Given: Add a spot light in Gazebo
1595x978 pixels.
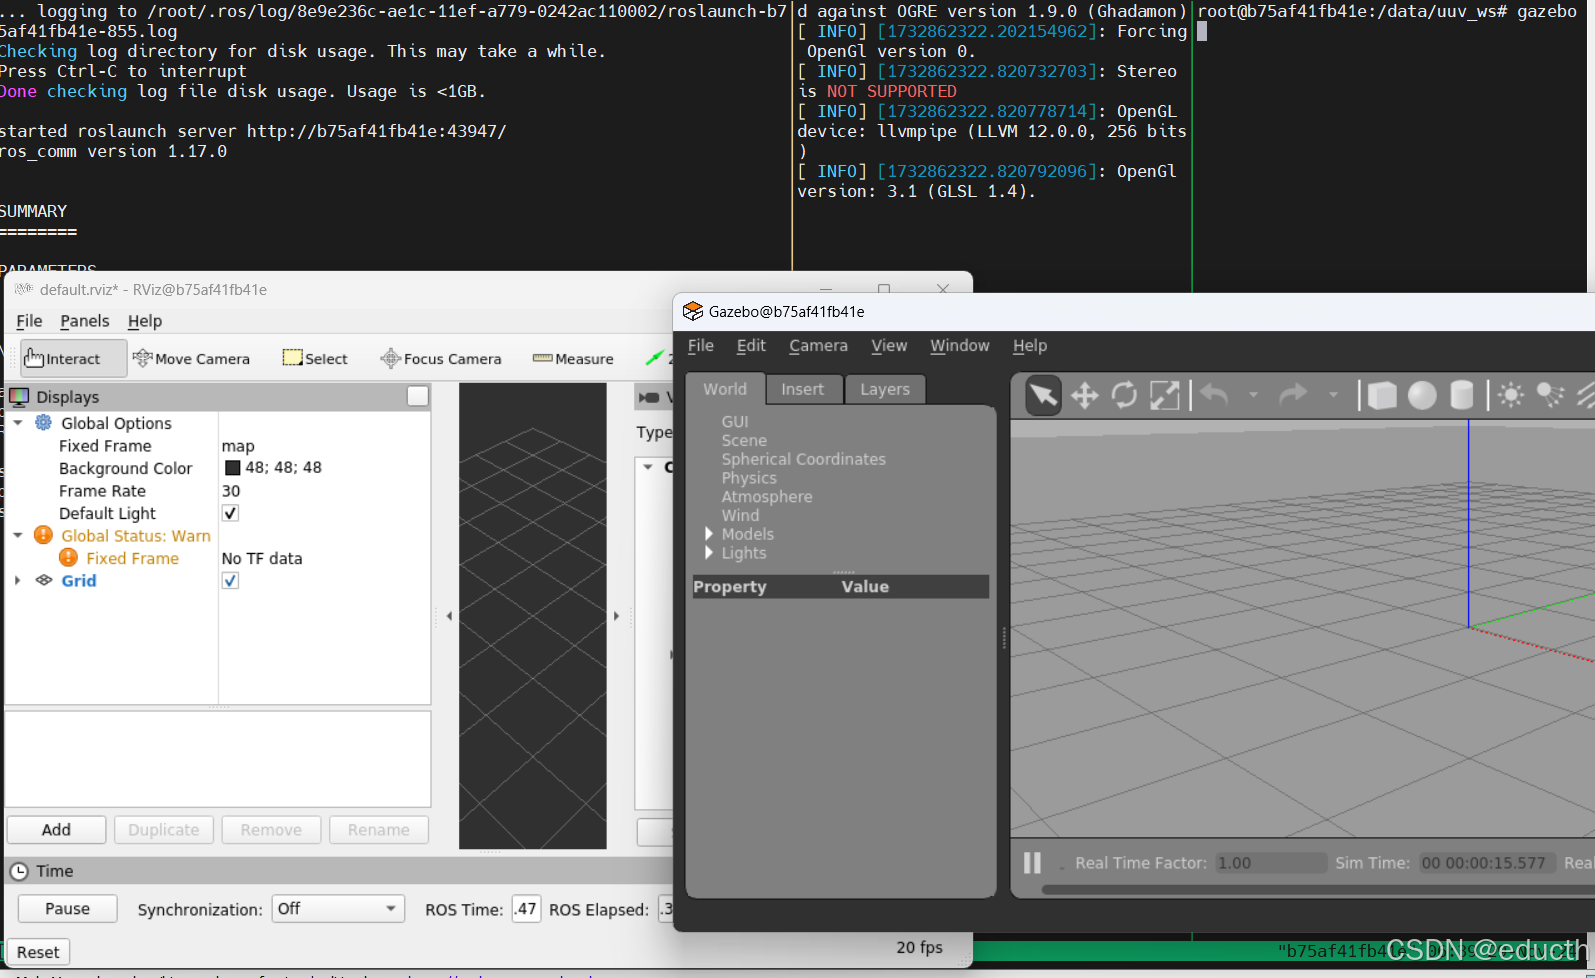Looking at the screenshot, I should pos(1550,396).
